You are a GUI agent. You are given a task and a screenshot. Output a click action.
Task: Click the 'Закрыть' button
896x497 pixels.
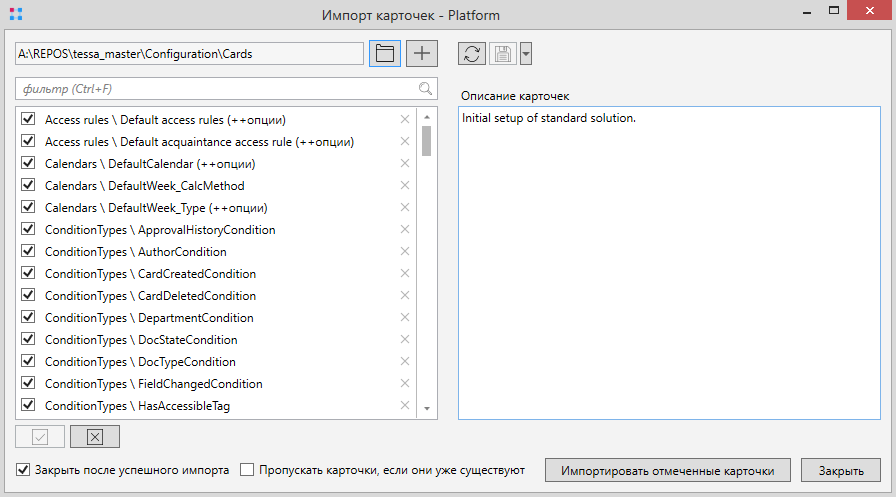point(842,470)
